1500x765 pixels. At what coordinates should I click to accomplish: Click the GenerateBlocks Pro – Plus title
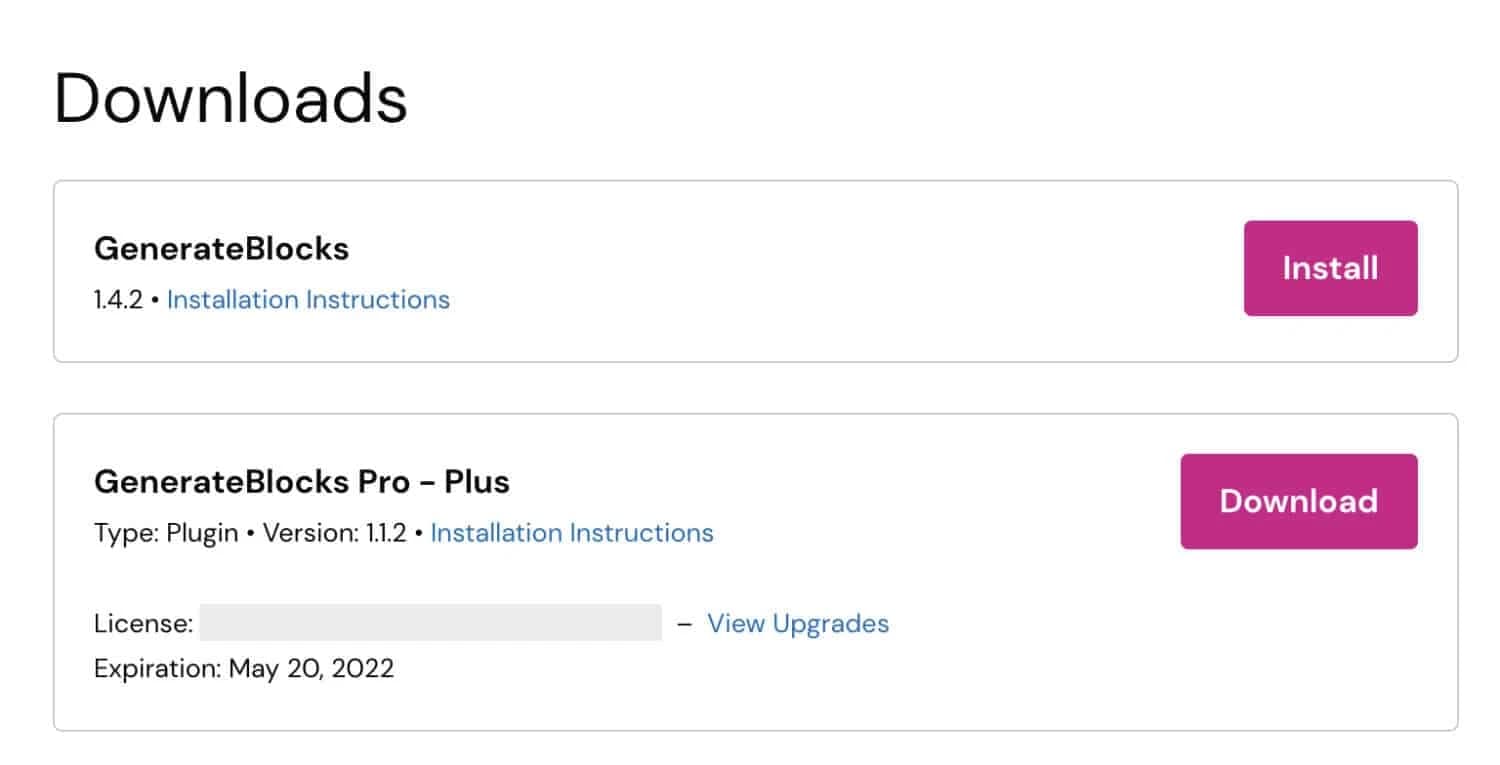pos(301,481)
